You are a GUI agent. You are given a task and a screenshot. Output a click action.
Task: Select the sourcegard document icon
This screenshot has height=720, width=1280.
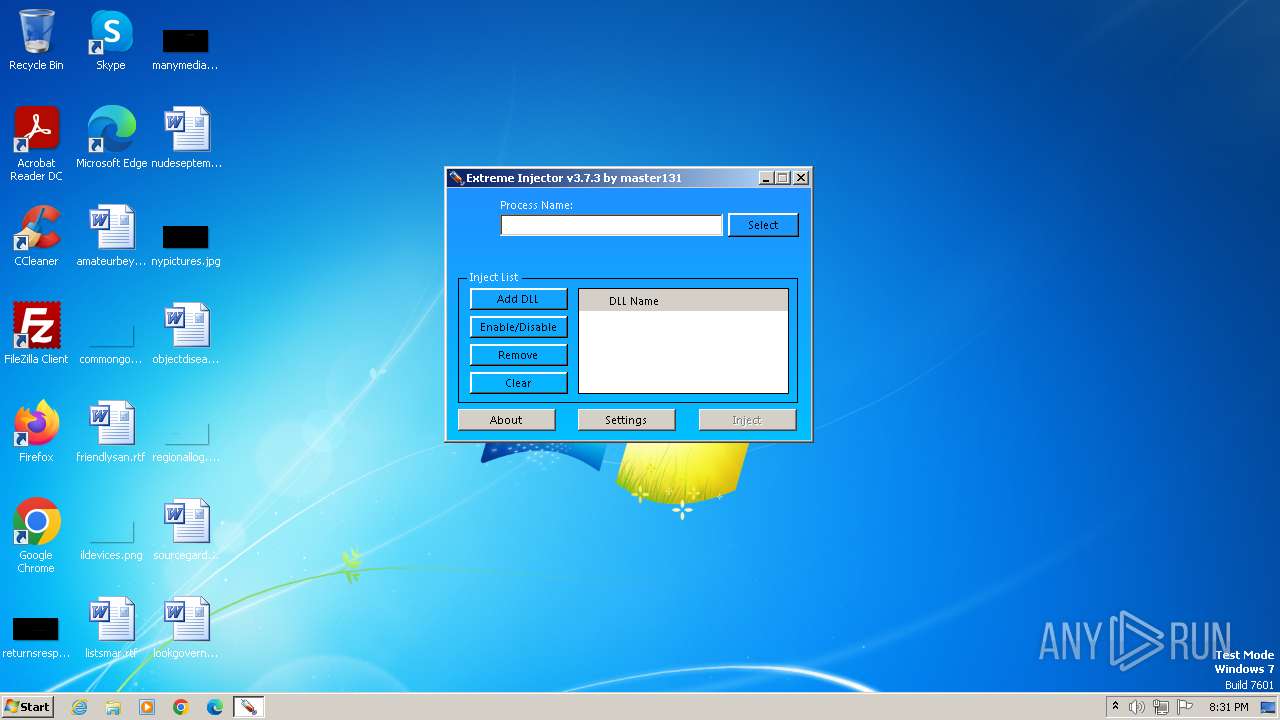pyautogui.click(x=186, y=529)
